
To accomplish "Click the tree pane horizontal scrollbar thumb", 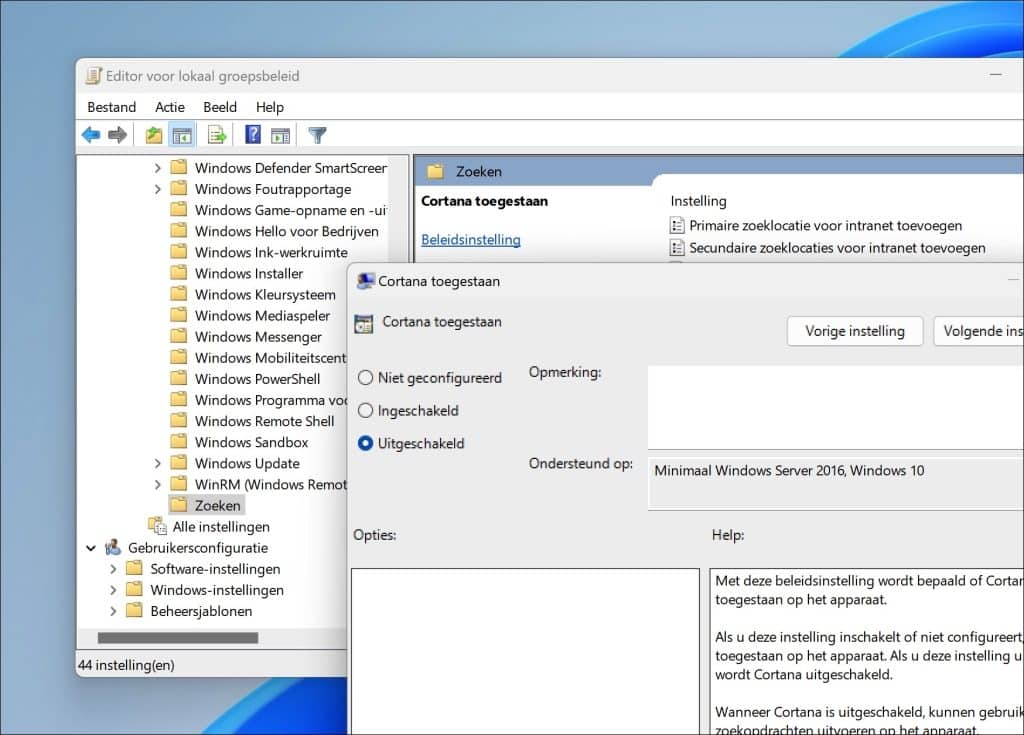I will point(178,638).
